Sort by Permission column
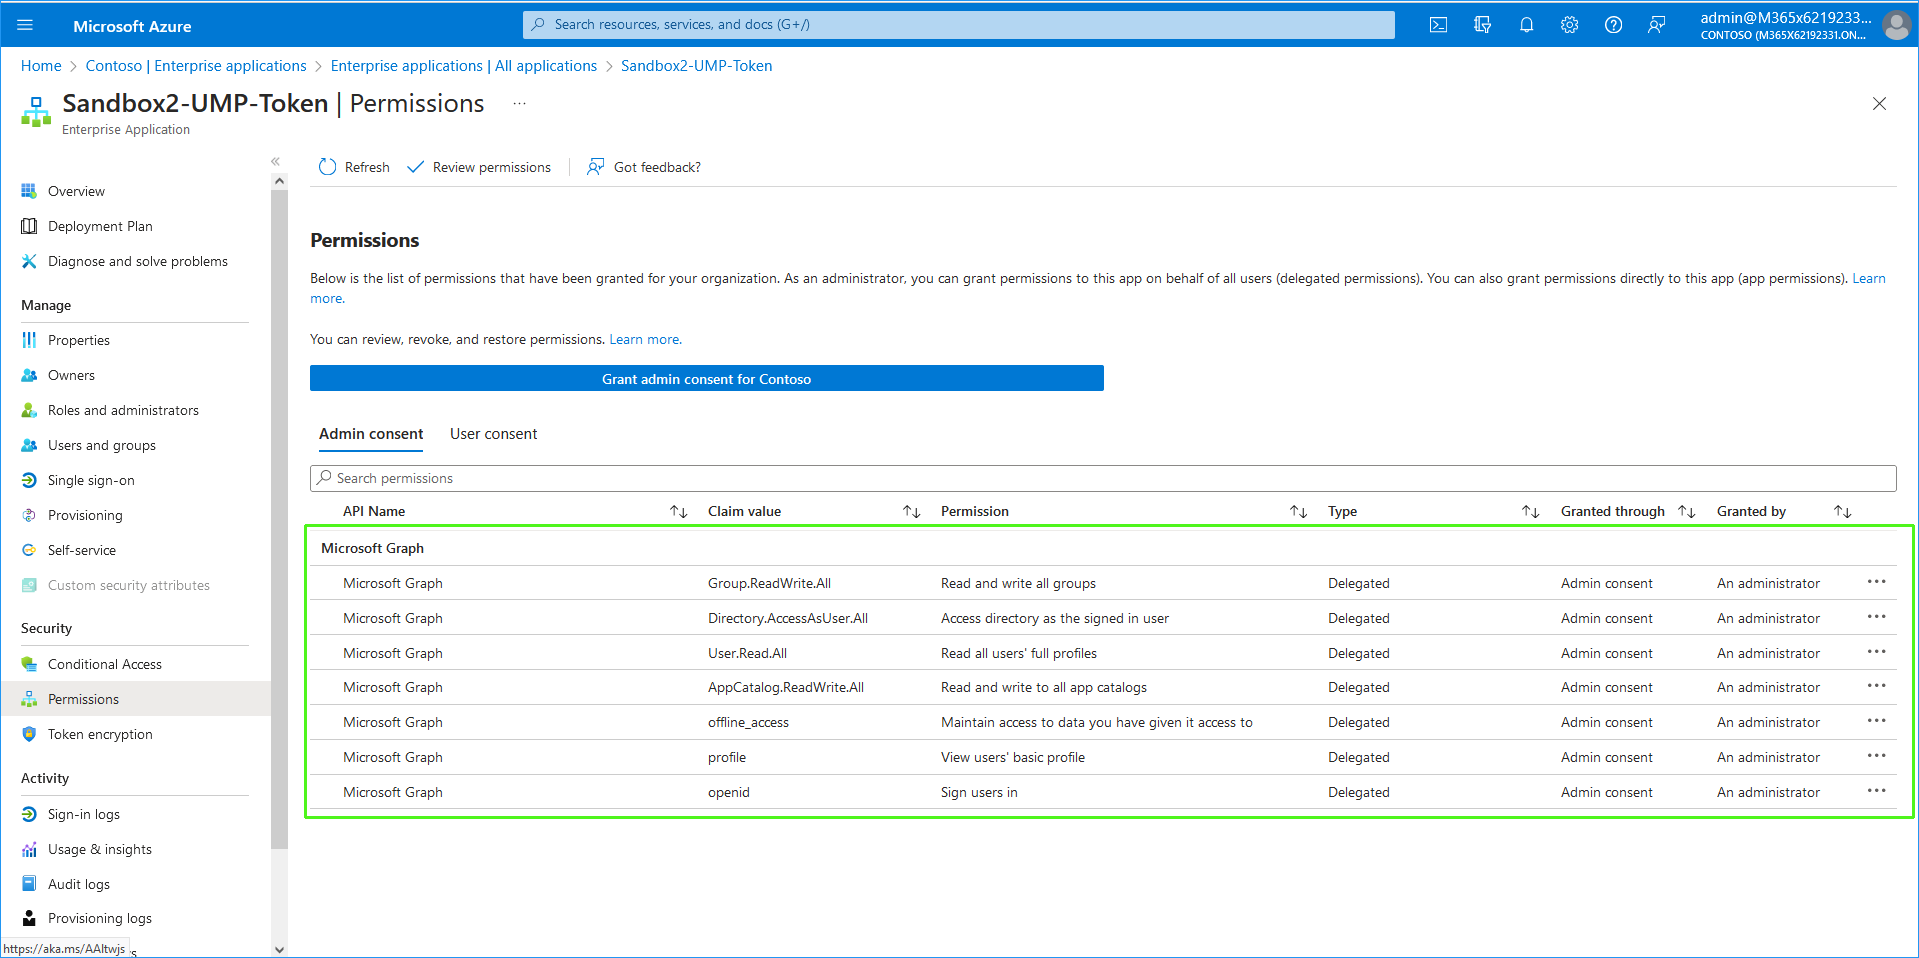Image resolution: width=1919 pixels, height=958 pixels. coord(1298,511)
